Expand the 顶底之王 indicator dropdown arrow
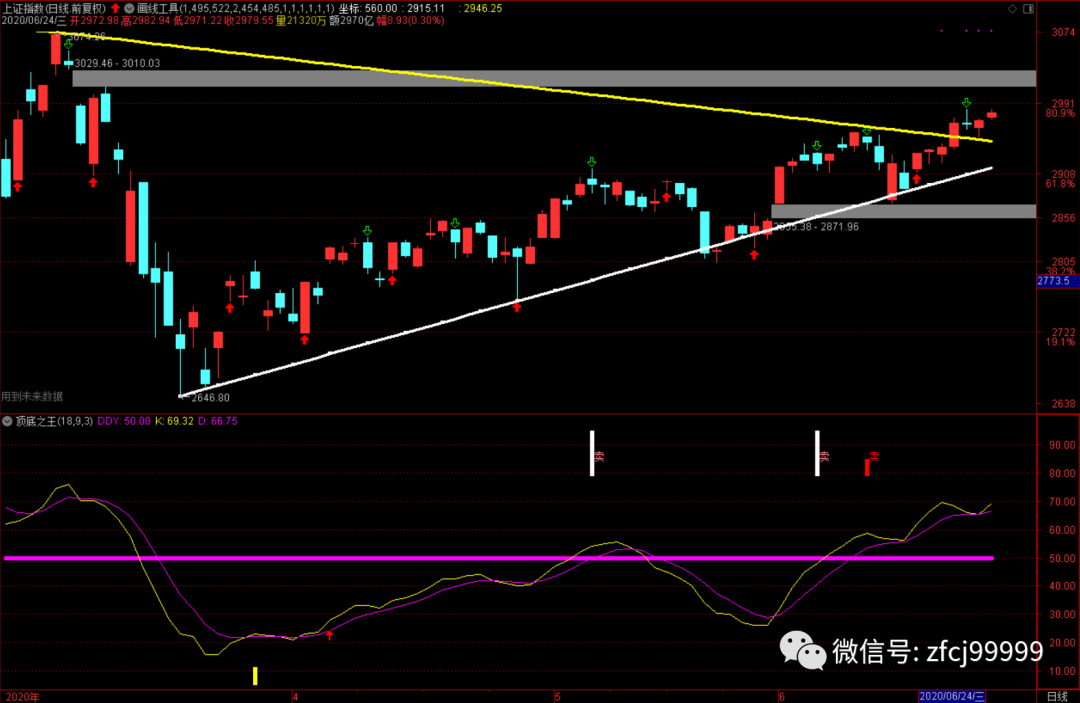 (7, 421)
